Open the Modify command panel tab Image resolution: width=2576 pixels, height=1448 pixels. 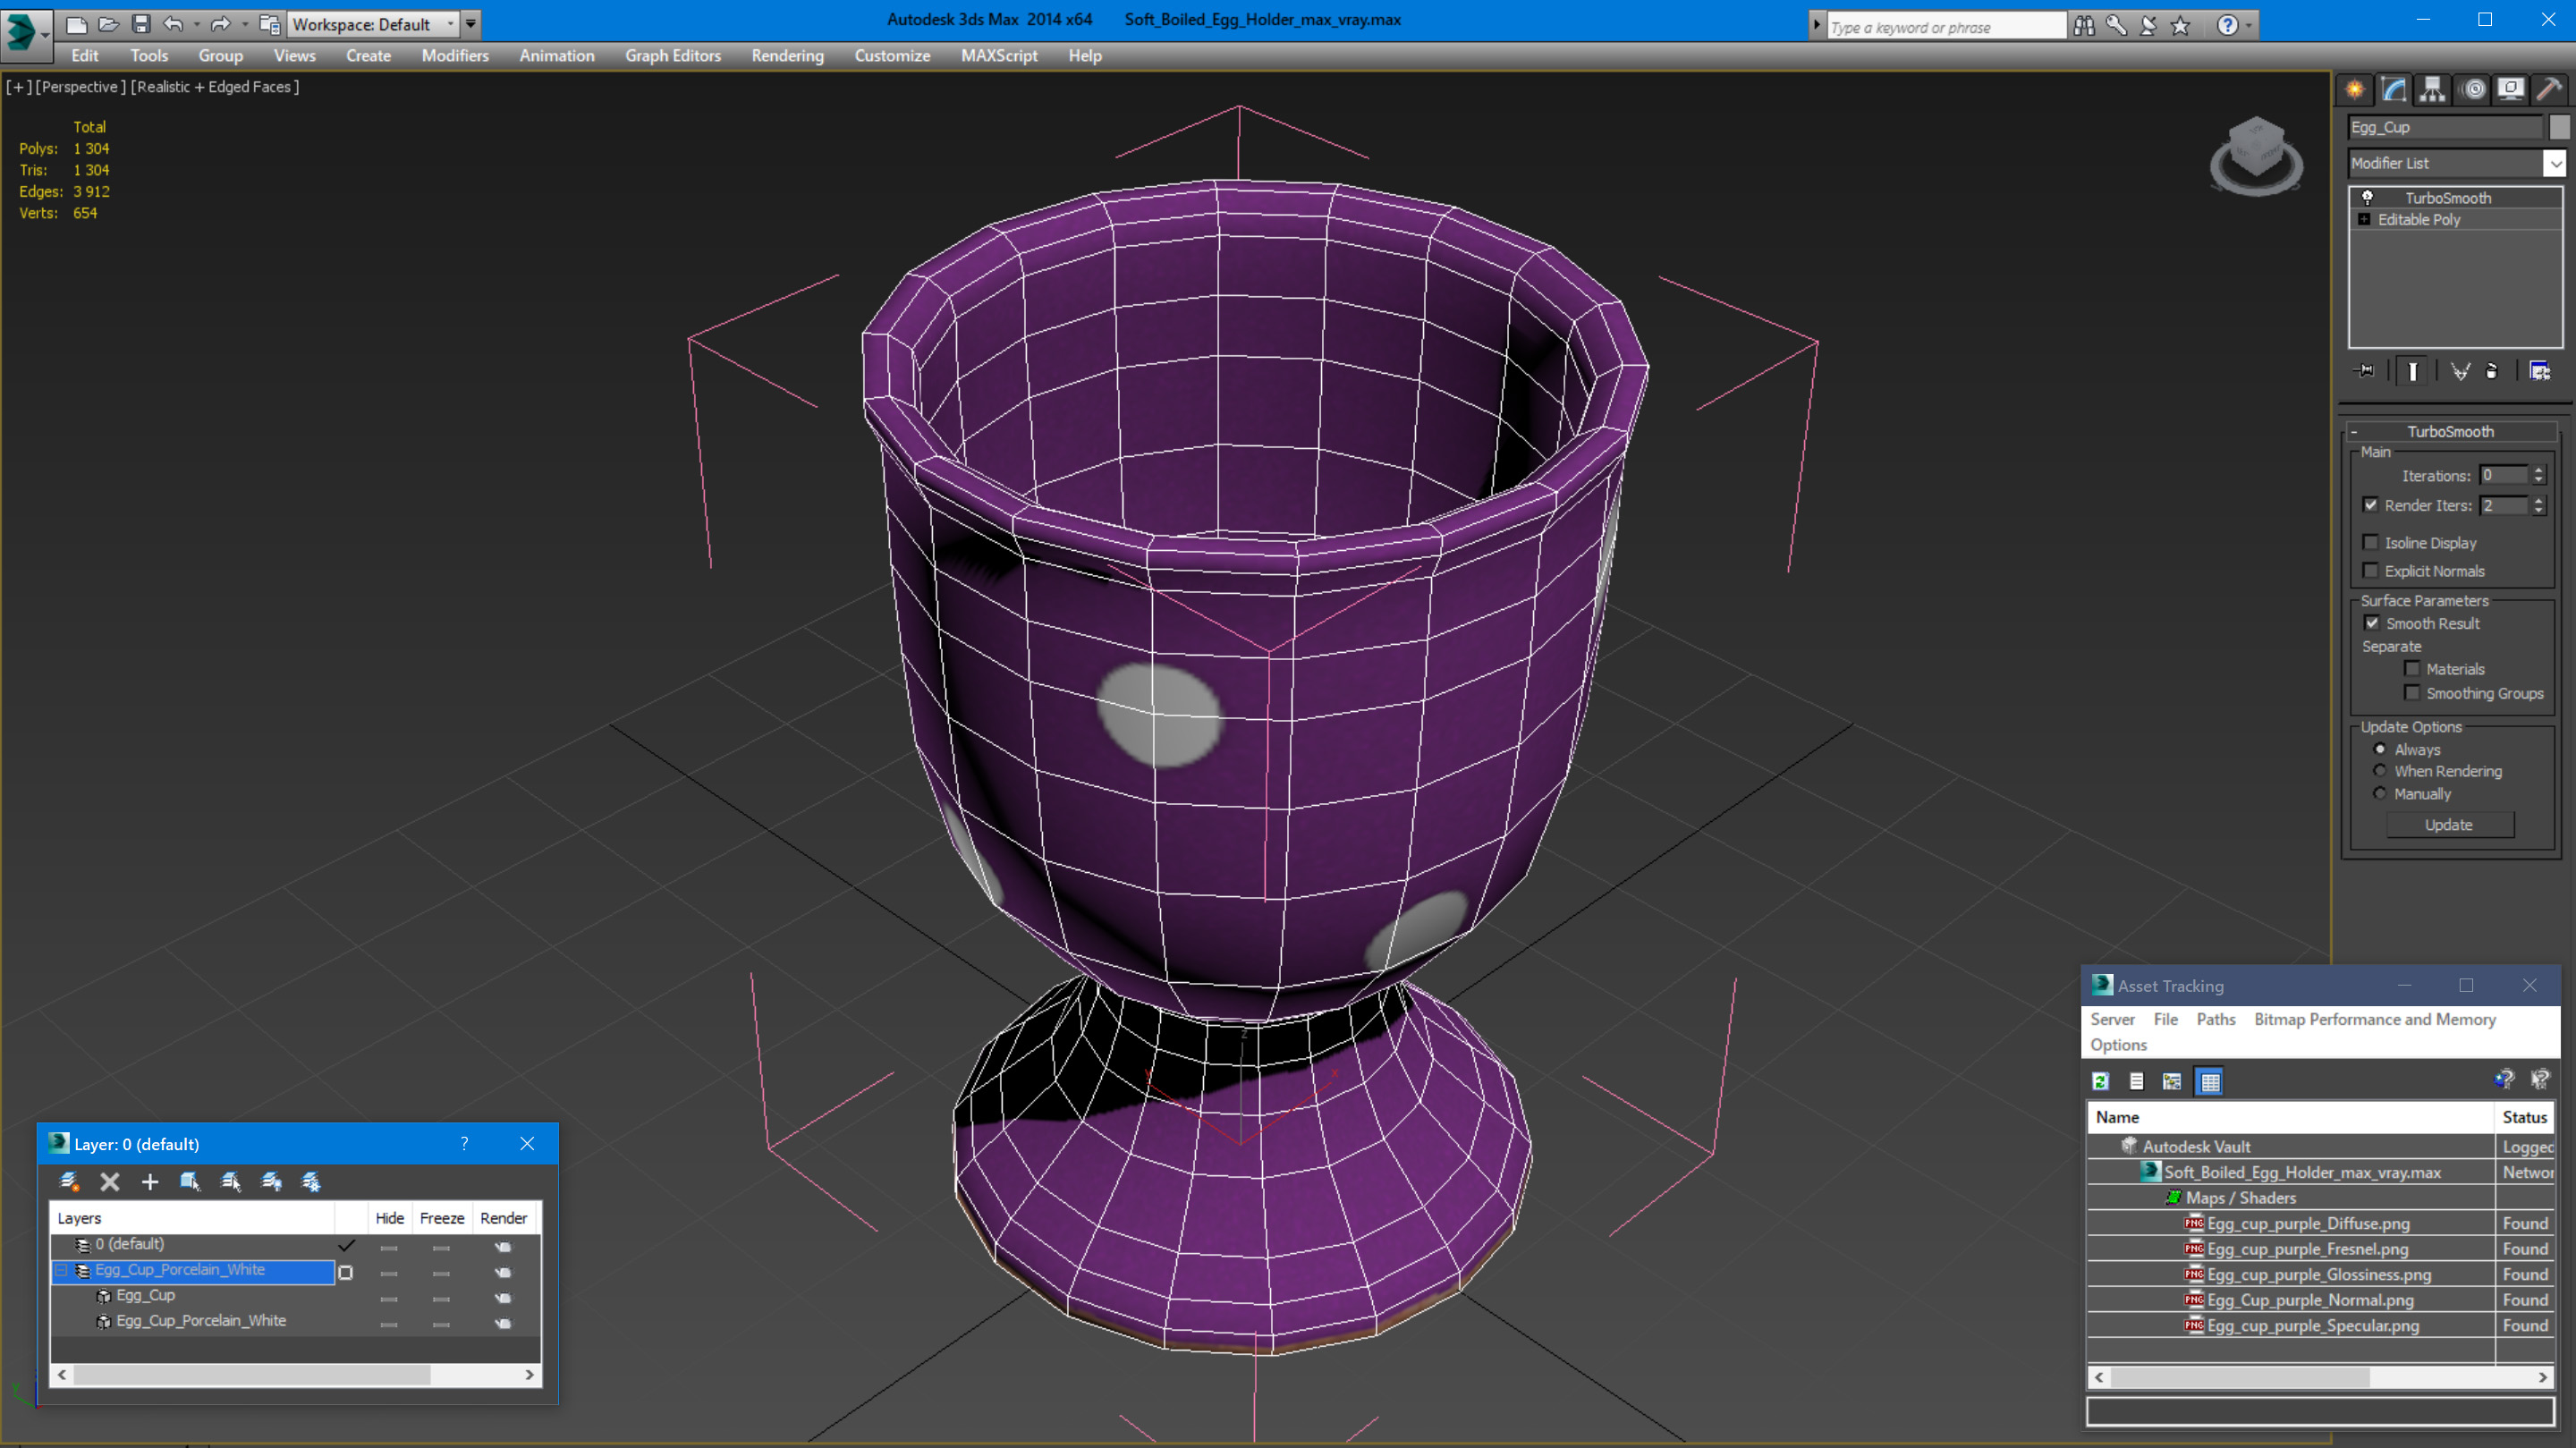(x=2393, y=90)
